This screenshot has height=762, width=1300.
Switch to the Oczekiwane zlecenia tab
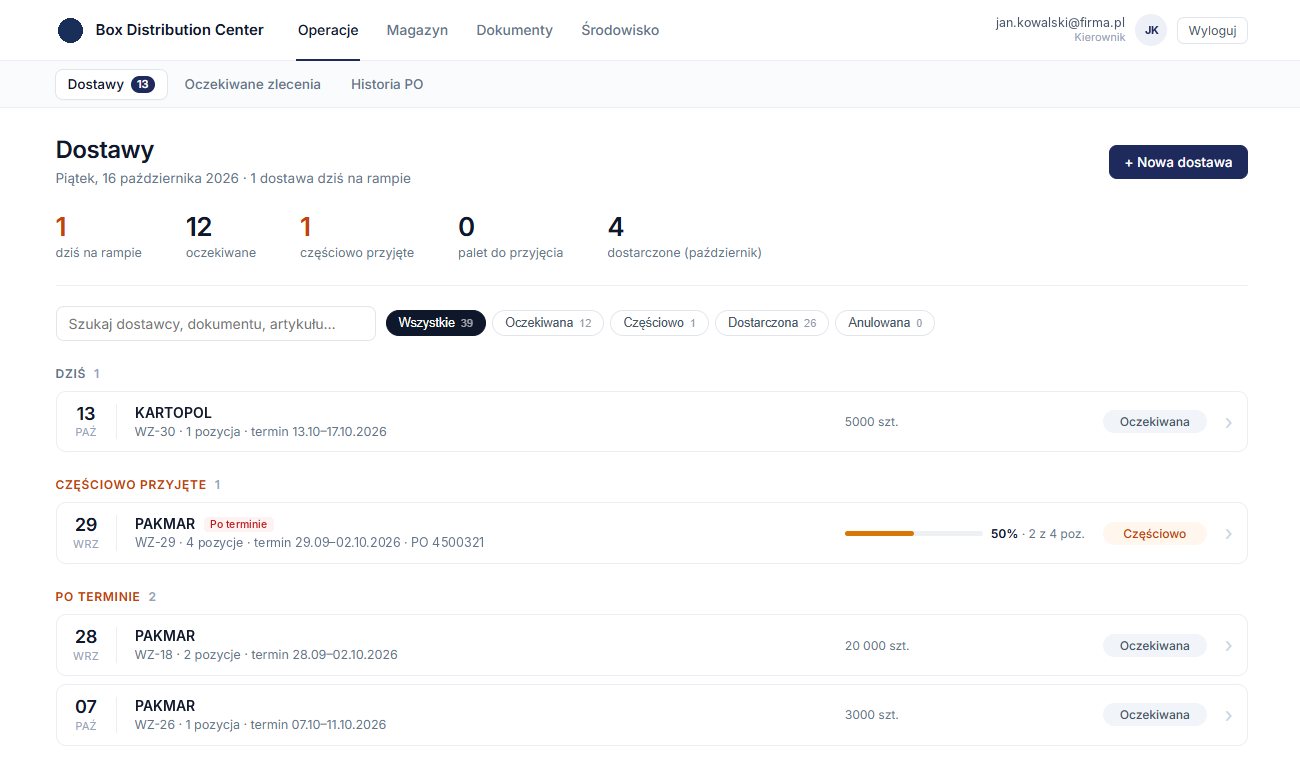click(x=253, y=84)
